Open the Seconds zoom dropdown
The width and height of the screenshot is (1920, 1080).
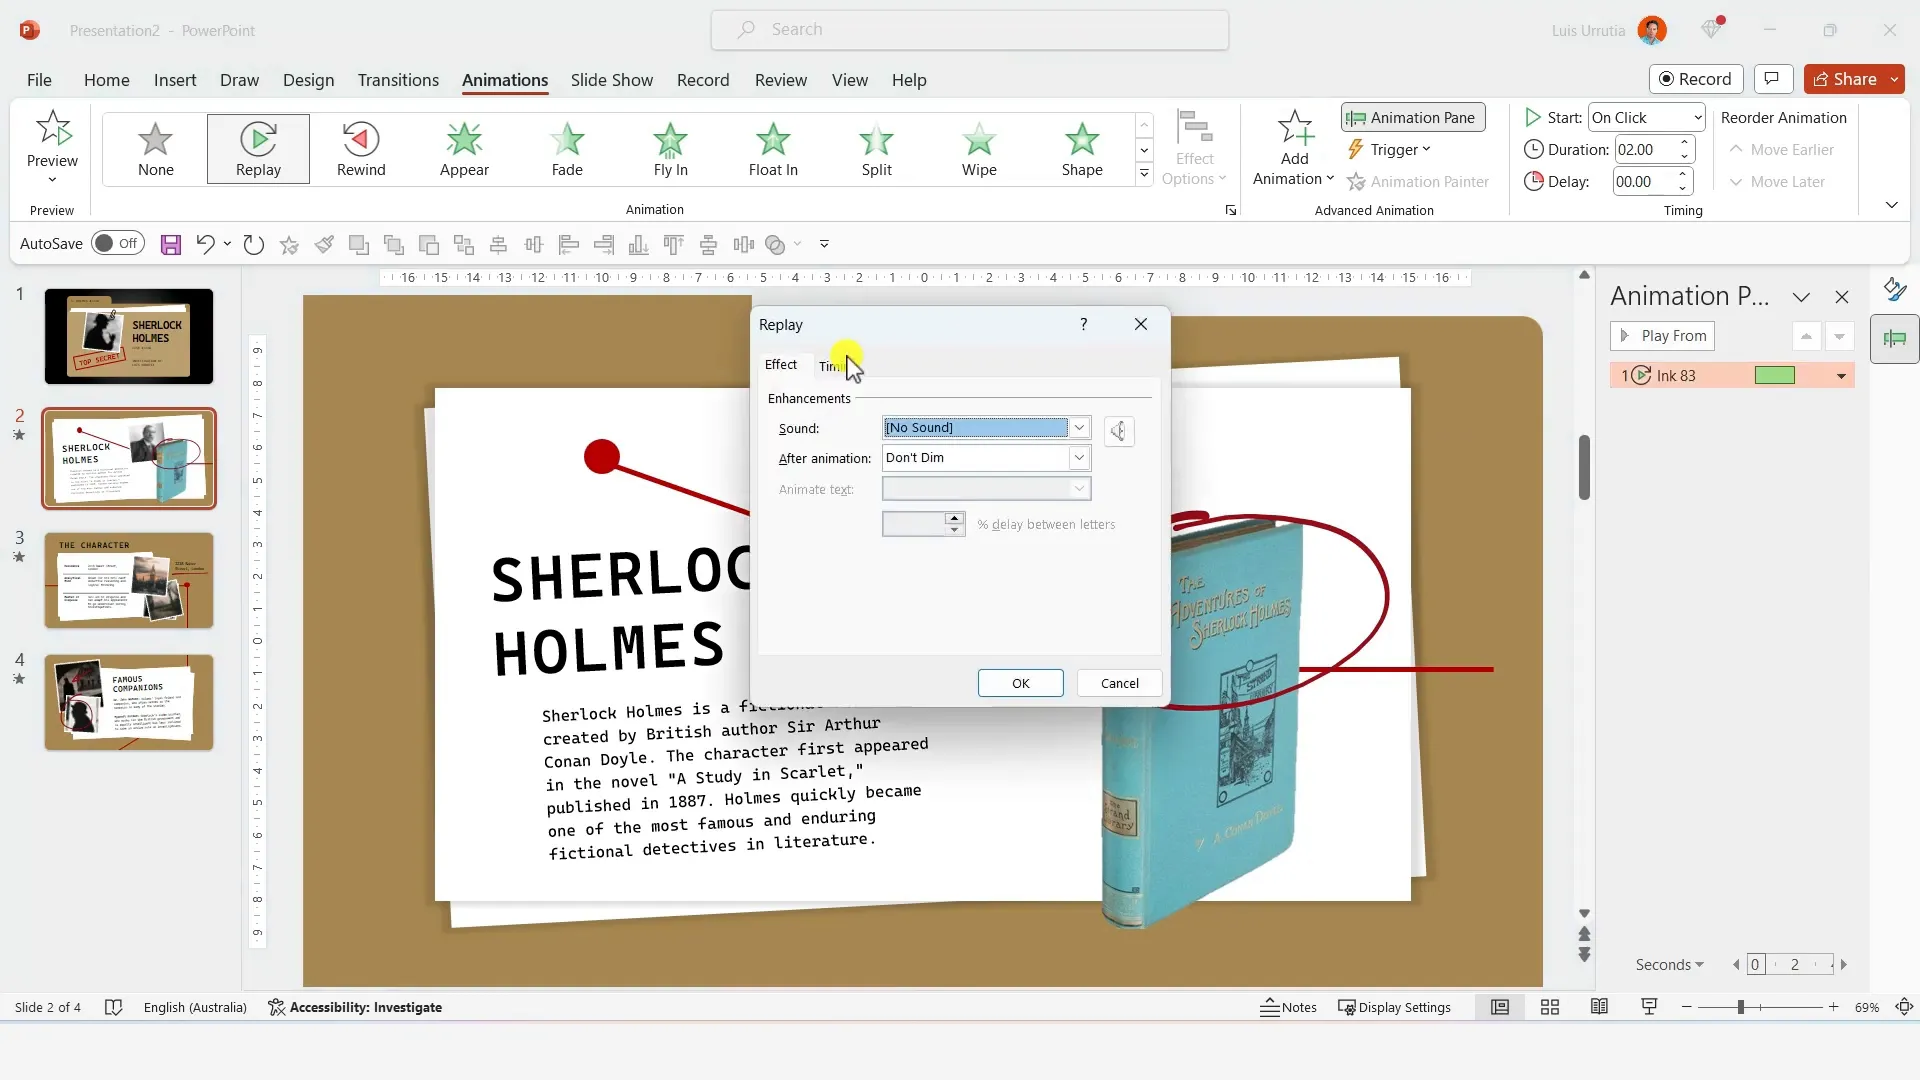point(1669,964)
